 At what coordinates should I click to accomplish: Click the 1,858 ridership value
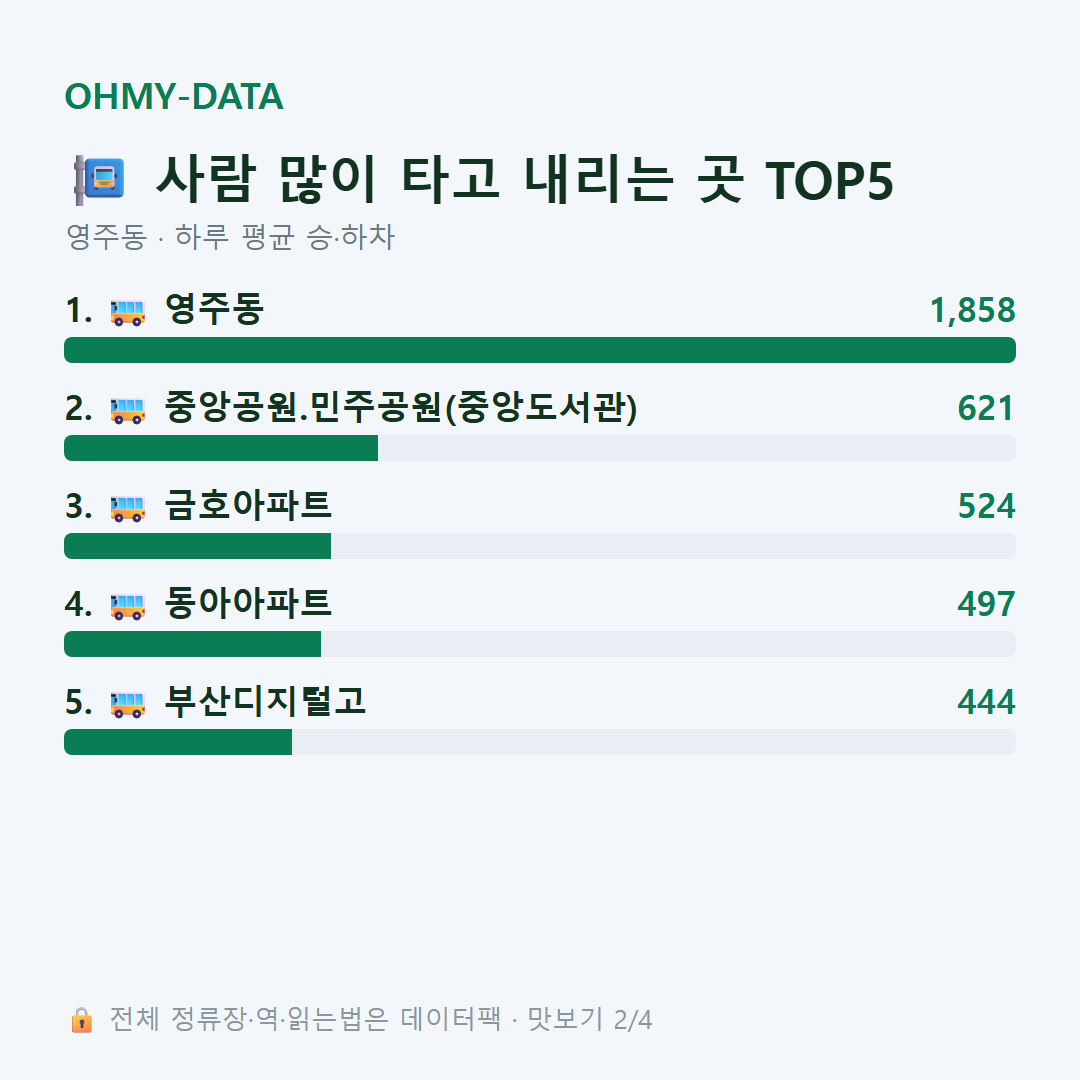pyautogui.click(x=973, y=311)
